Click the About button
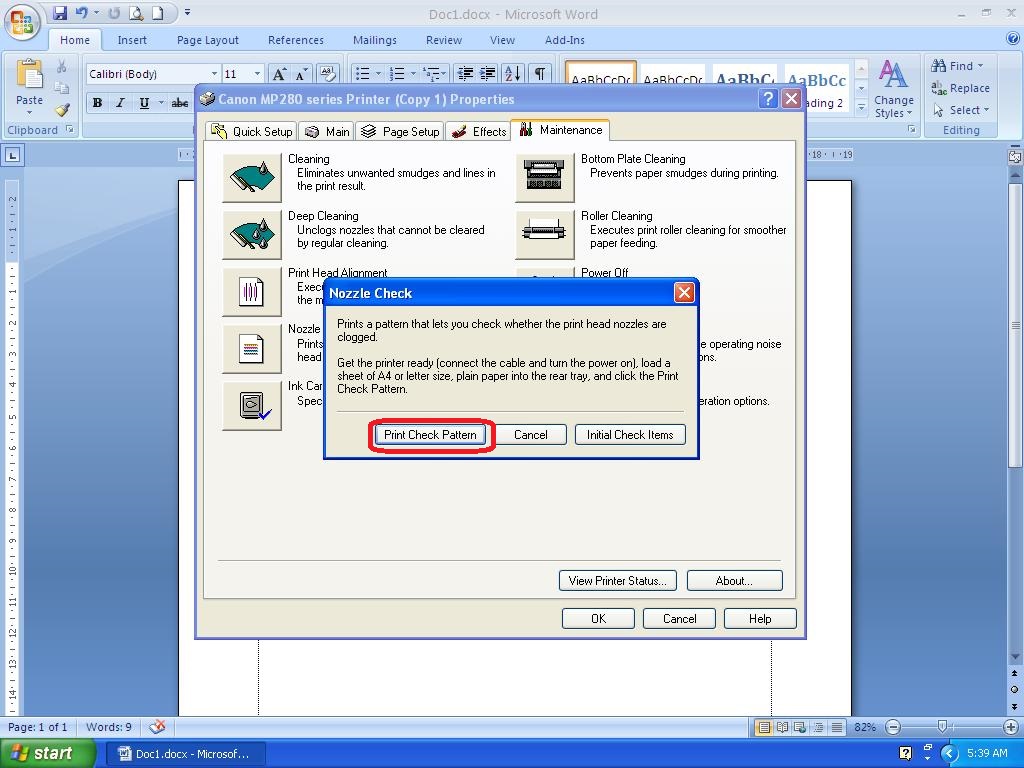 [x=735, y=581]
